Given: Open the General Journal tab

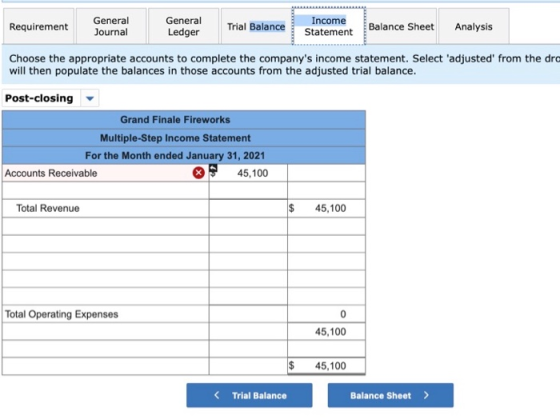Looking at the screenshot, I should click(111, 26).
